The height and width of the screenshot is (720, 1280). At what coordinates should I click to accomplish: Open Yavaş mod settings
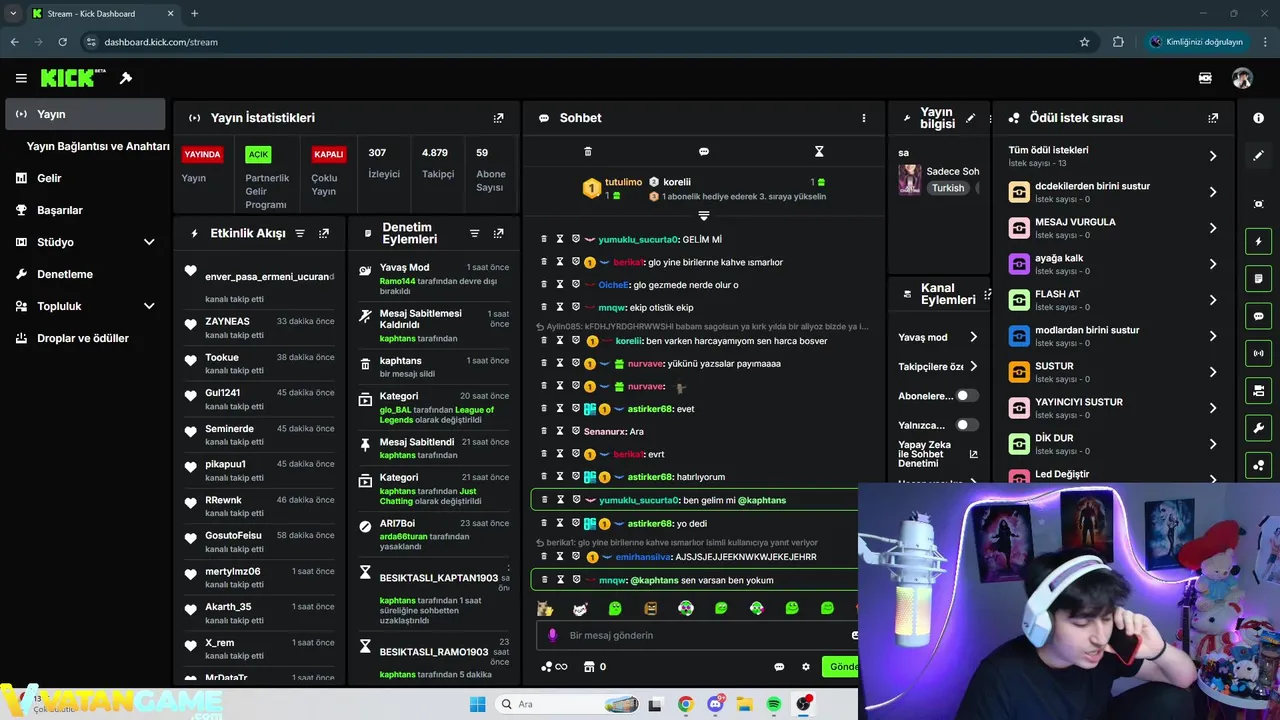pyautogui.click(x=938, y=337)
